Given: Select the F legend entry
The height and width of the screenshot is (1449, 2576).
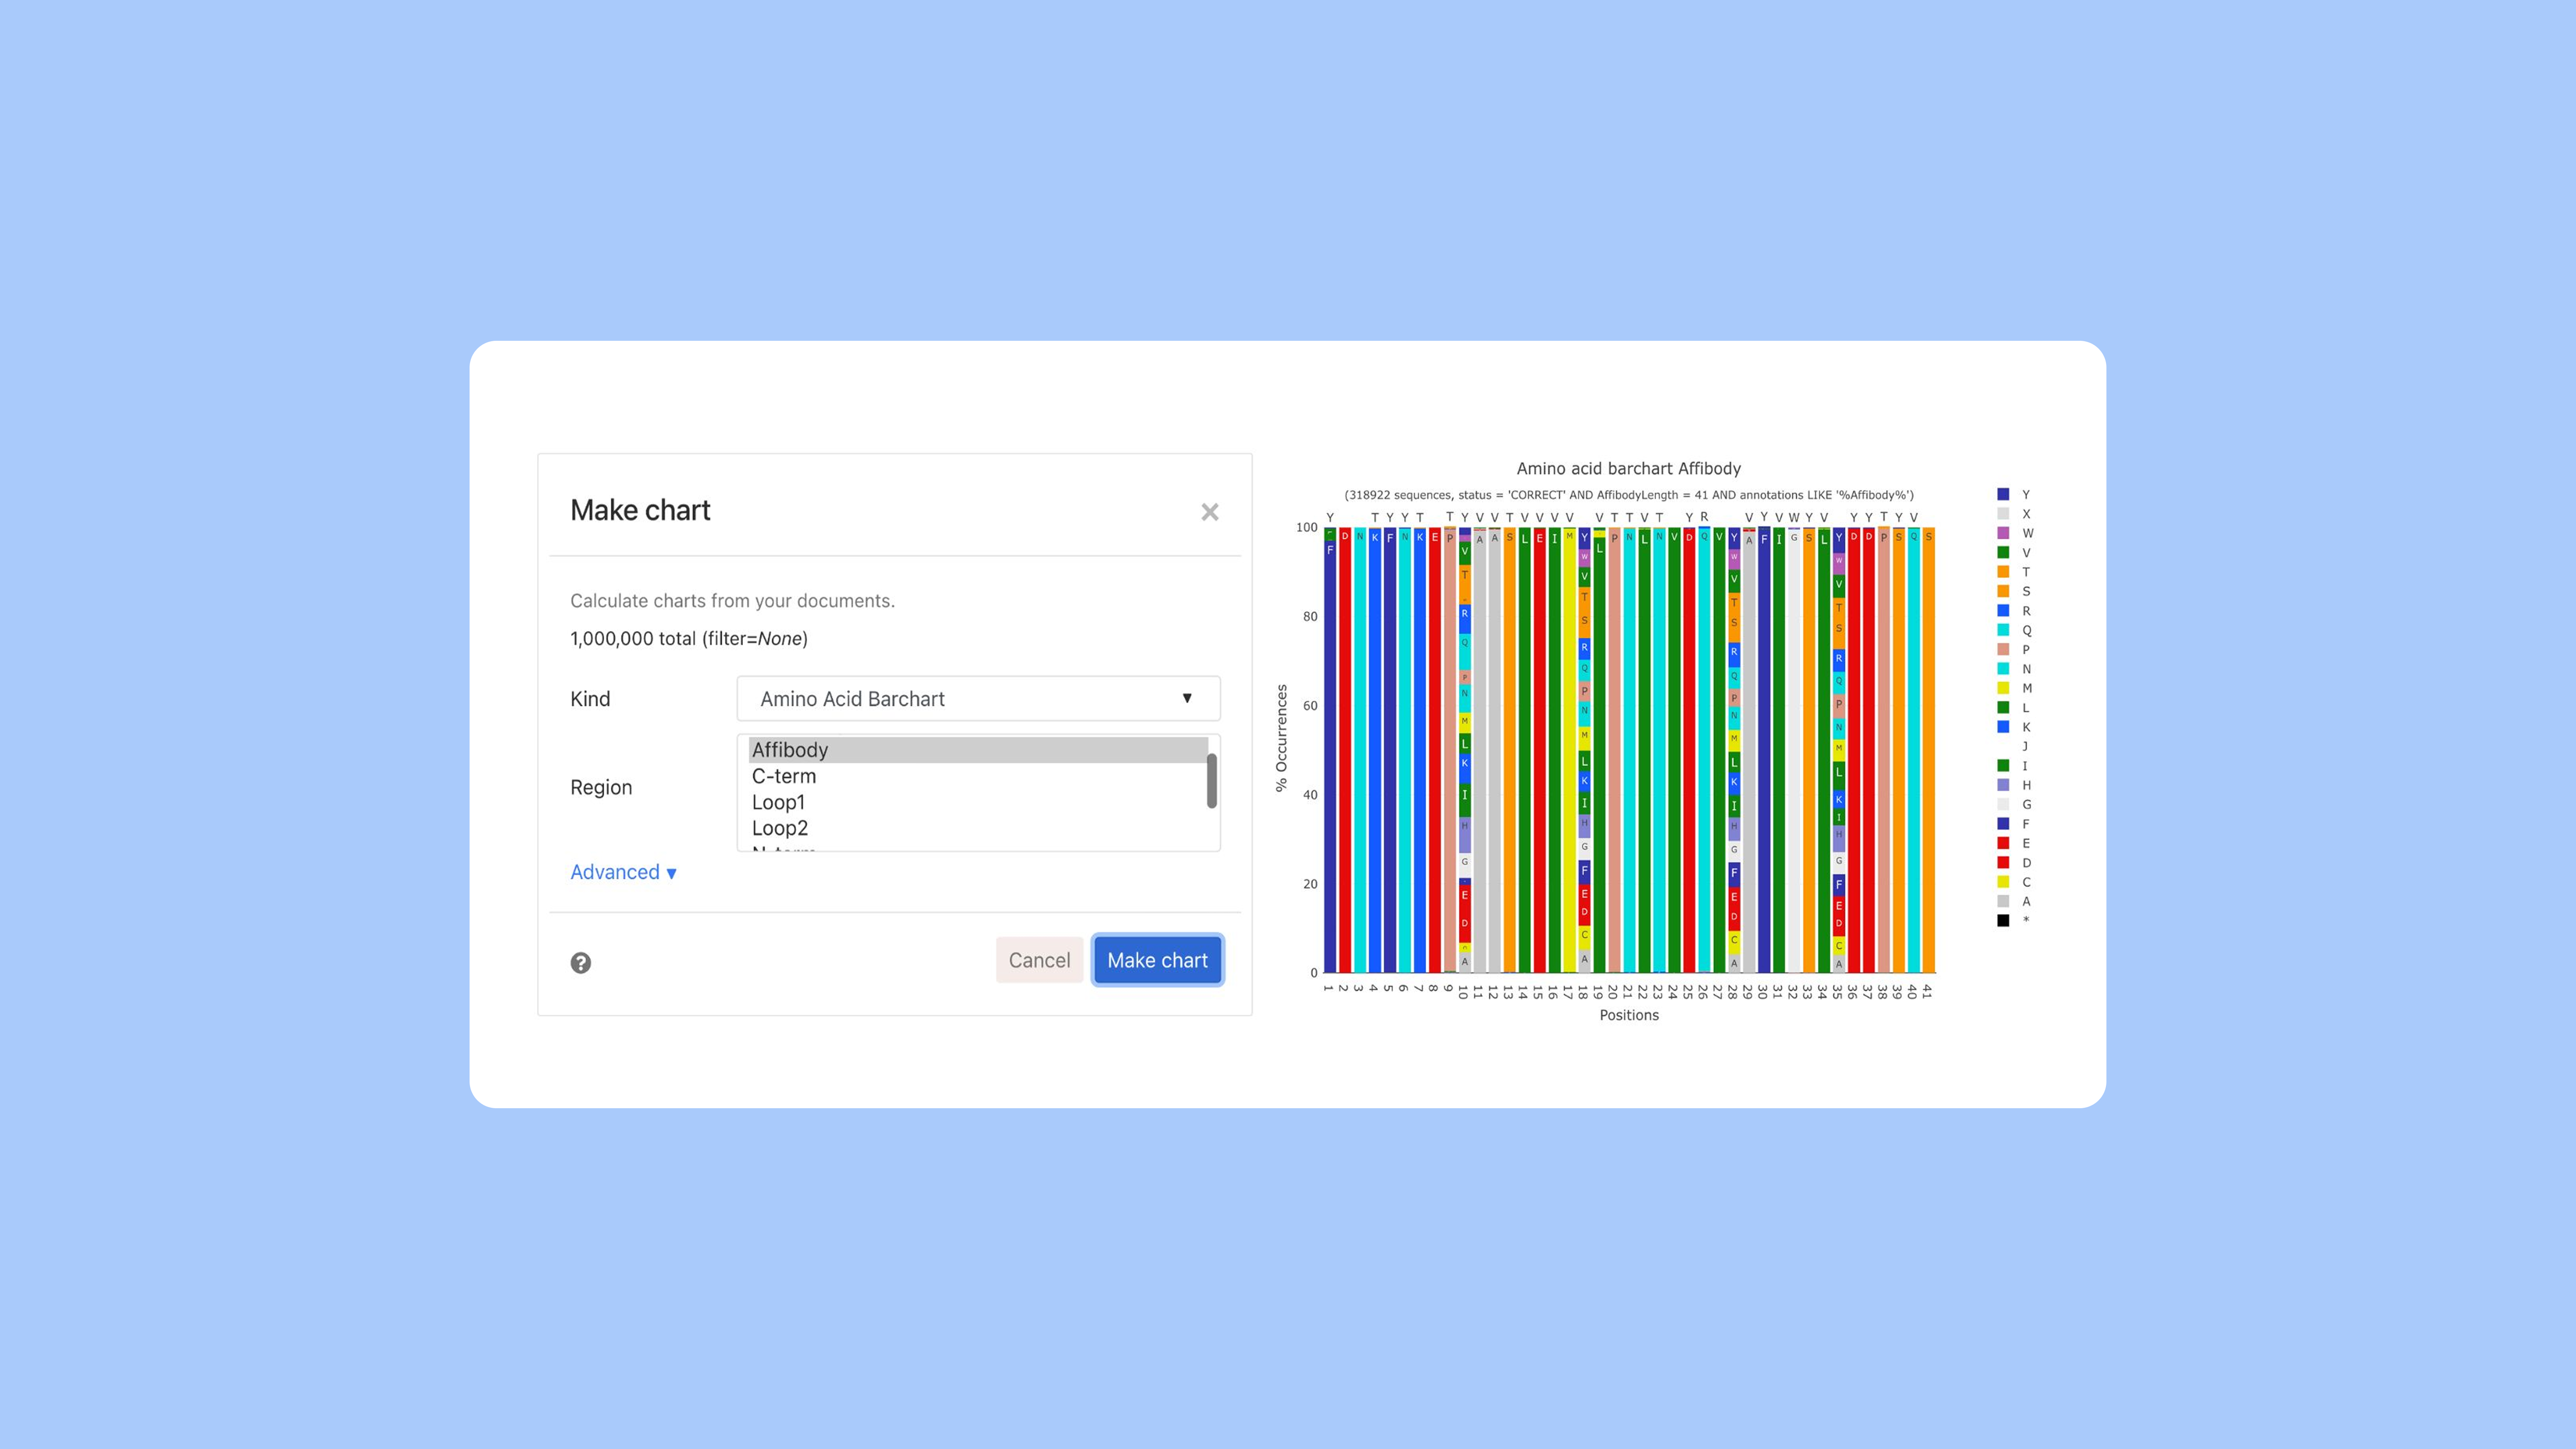Looking at the screenshot, I should tap(2014, 824).
